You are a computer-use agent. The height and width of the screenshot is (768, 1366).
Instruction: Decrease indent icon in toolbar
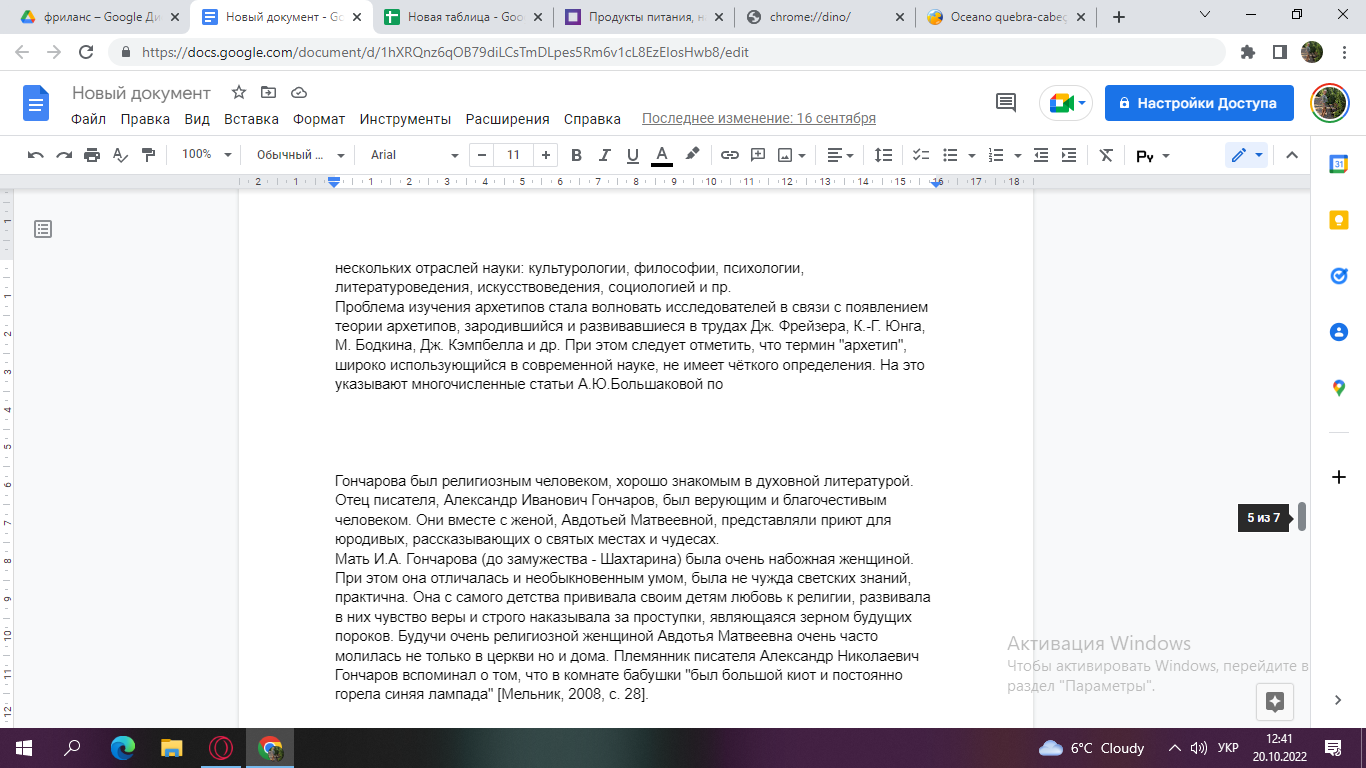(1041, 155)
